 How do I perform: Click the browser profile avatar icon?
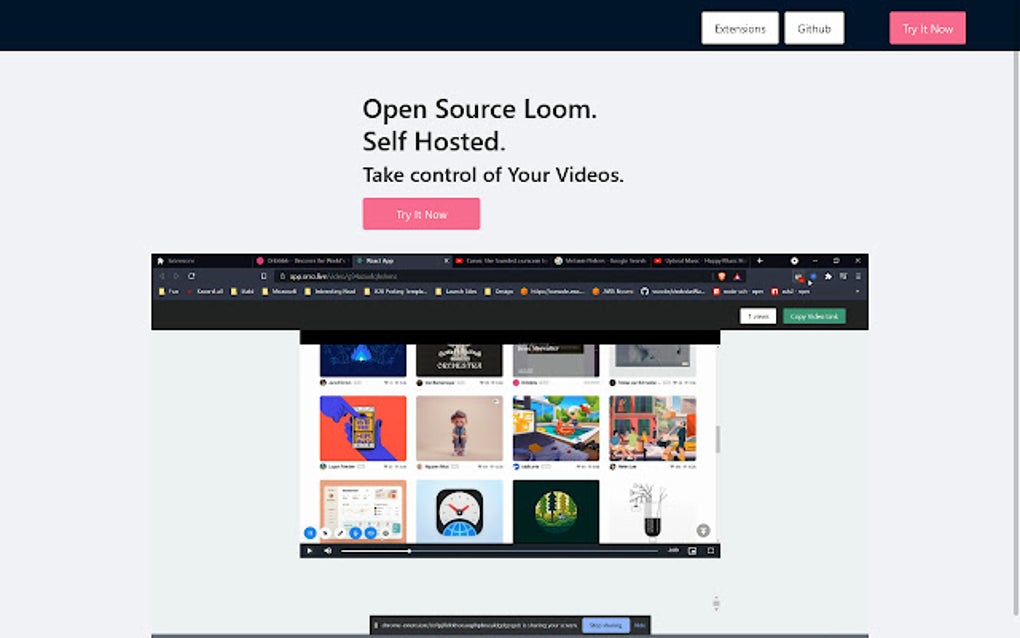(843, 277)
